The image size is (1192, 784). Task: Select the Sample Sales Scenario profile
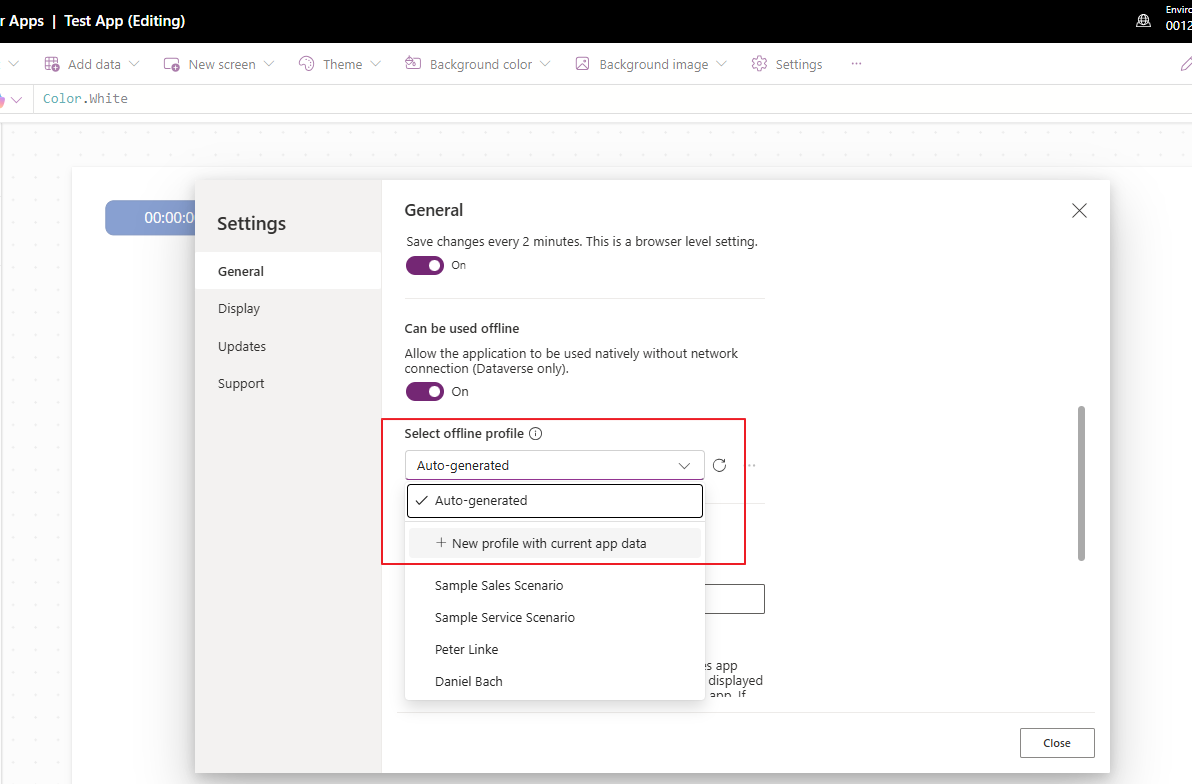click(498, 585)
